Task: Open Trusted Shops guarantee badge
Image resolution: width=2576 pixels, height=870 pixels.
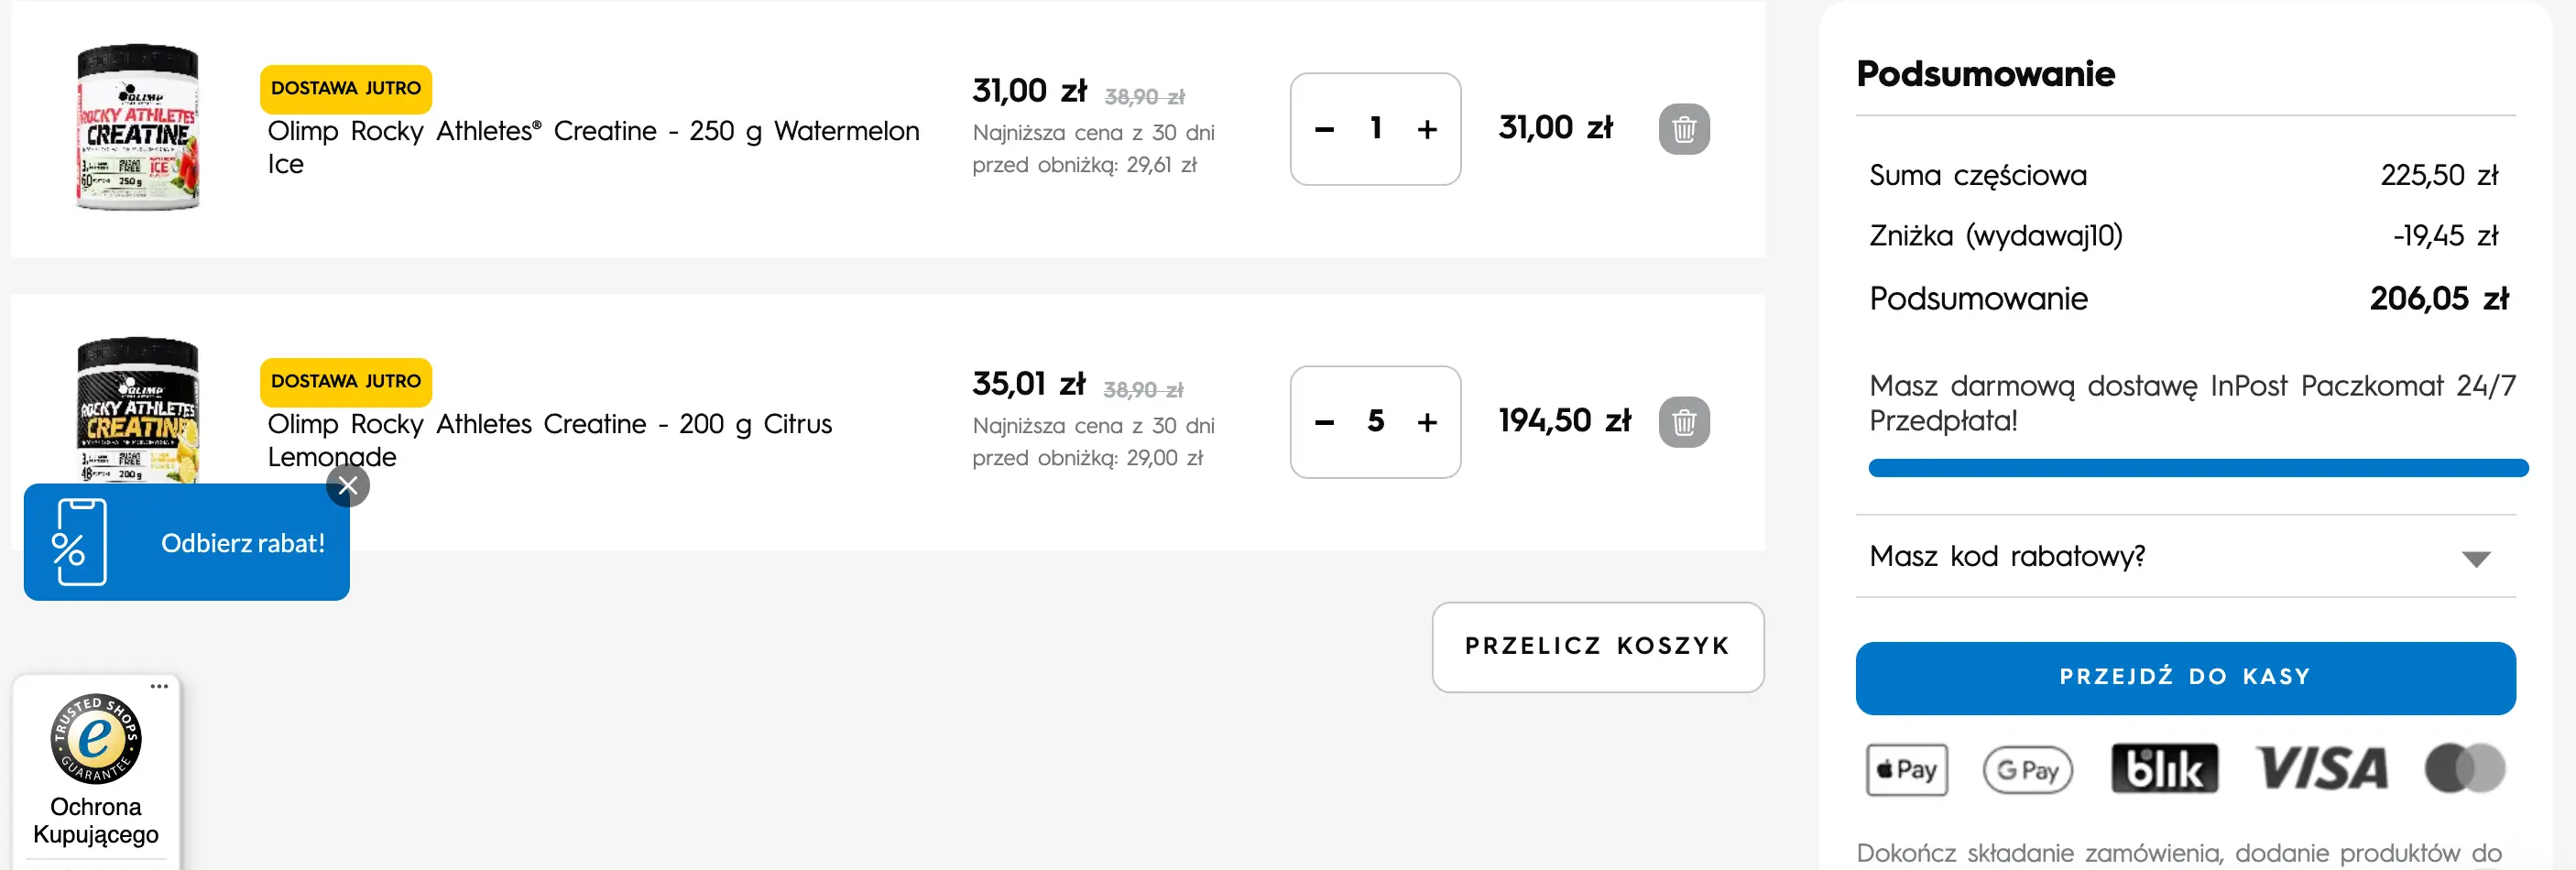Action: click(96, 739)
